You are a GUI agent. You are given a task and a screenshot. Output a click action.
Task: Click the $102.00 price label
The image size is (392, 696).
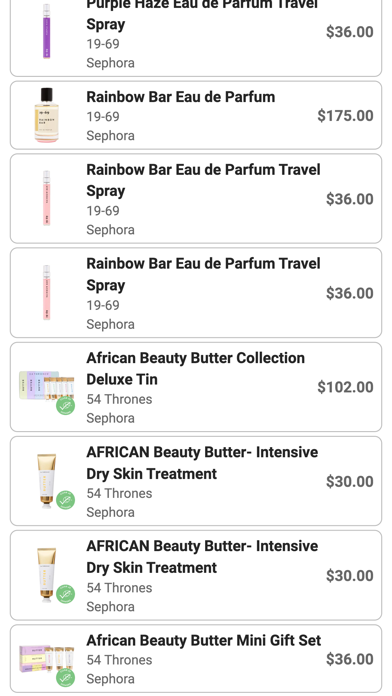(x=345, y=387)
